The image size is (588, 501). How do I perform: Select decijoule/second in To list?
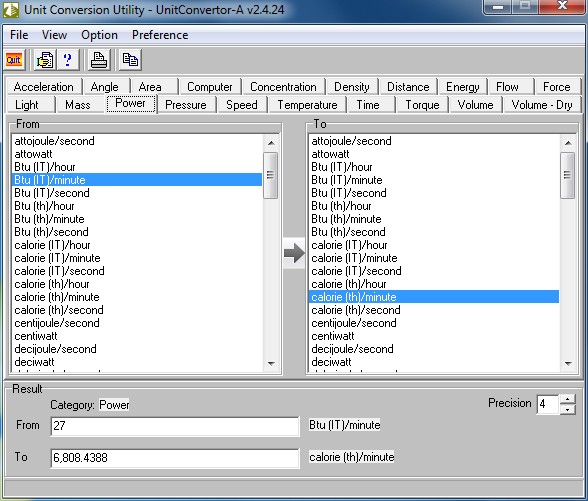pos(434,349)
